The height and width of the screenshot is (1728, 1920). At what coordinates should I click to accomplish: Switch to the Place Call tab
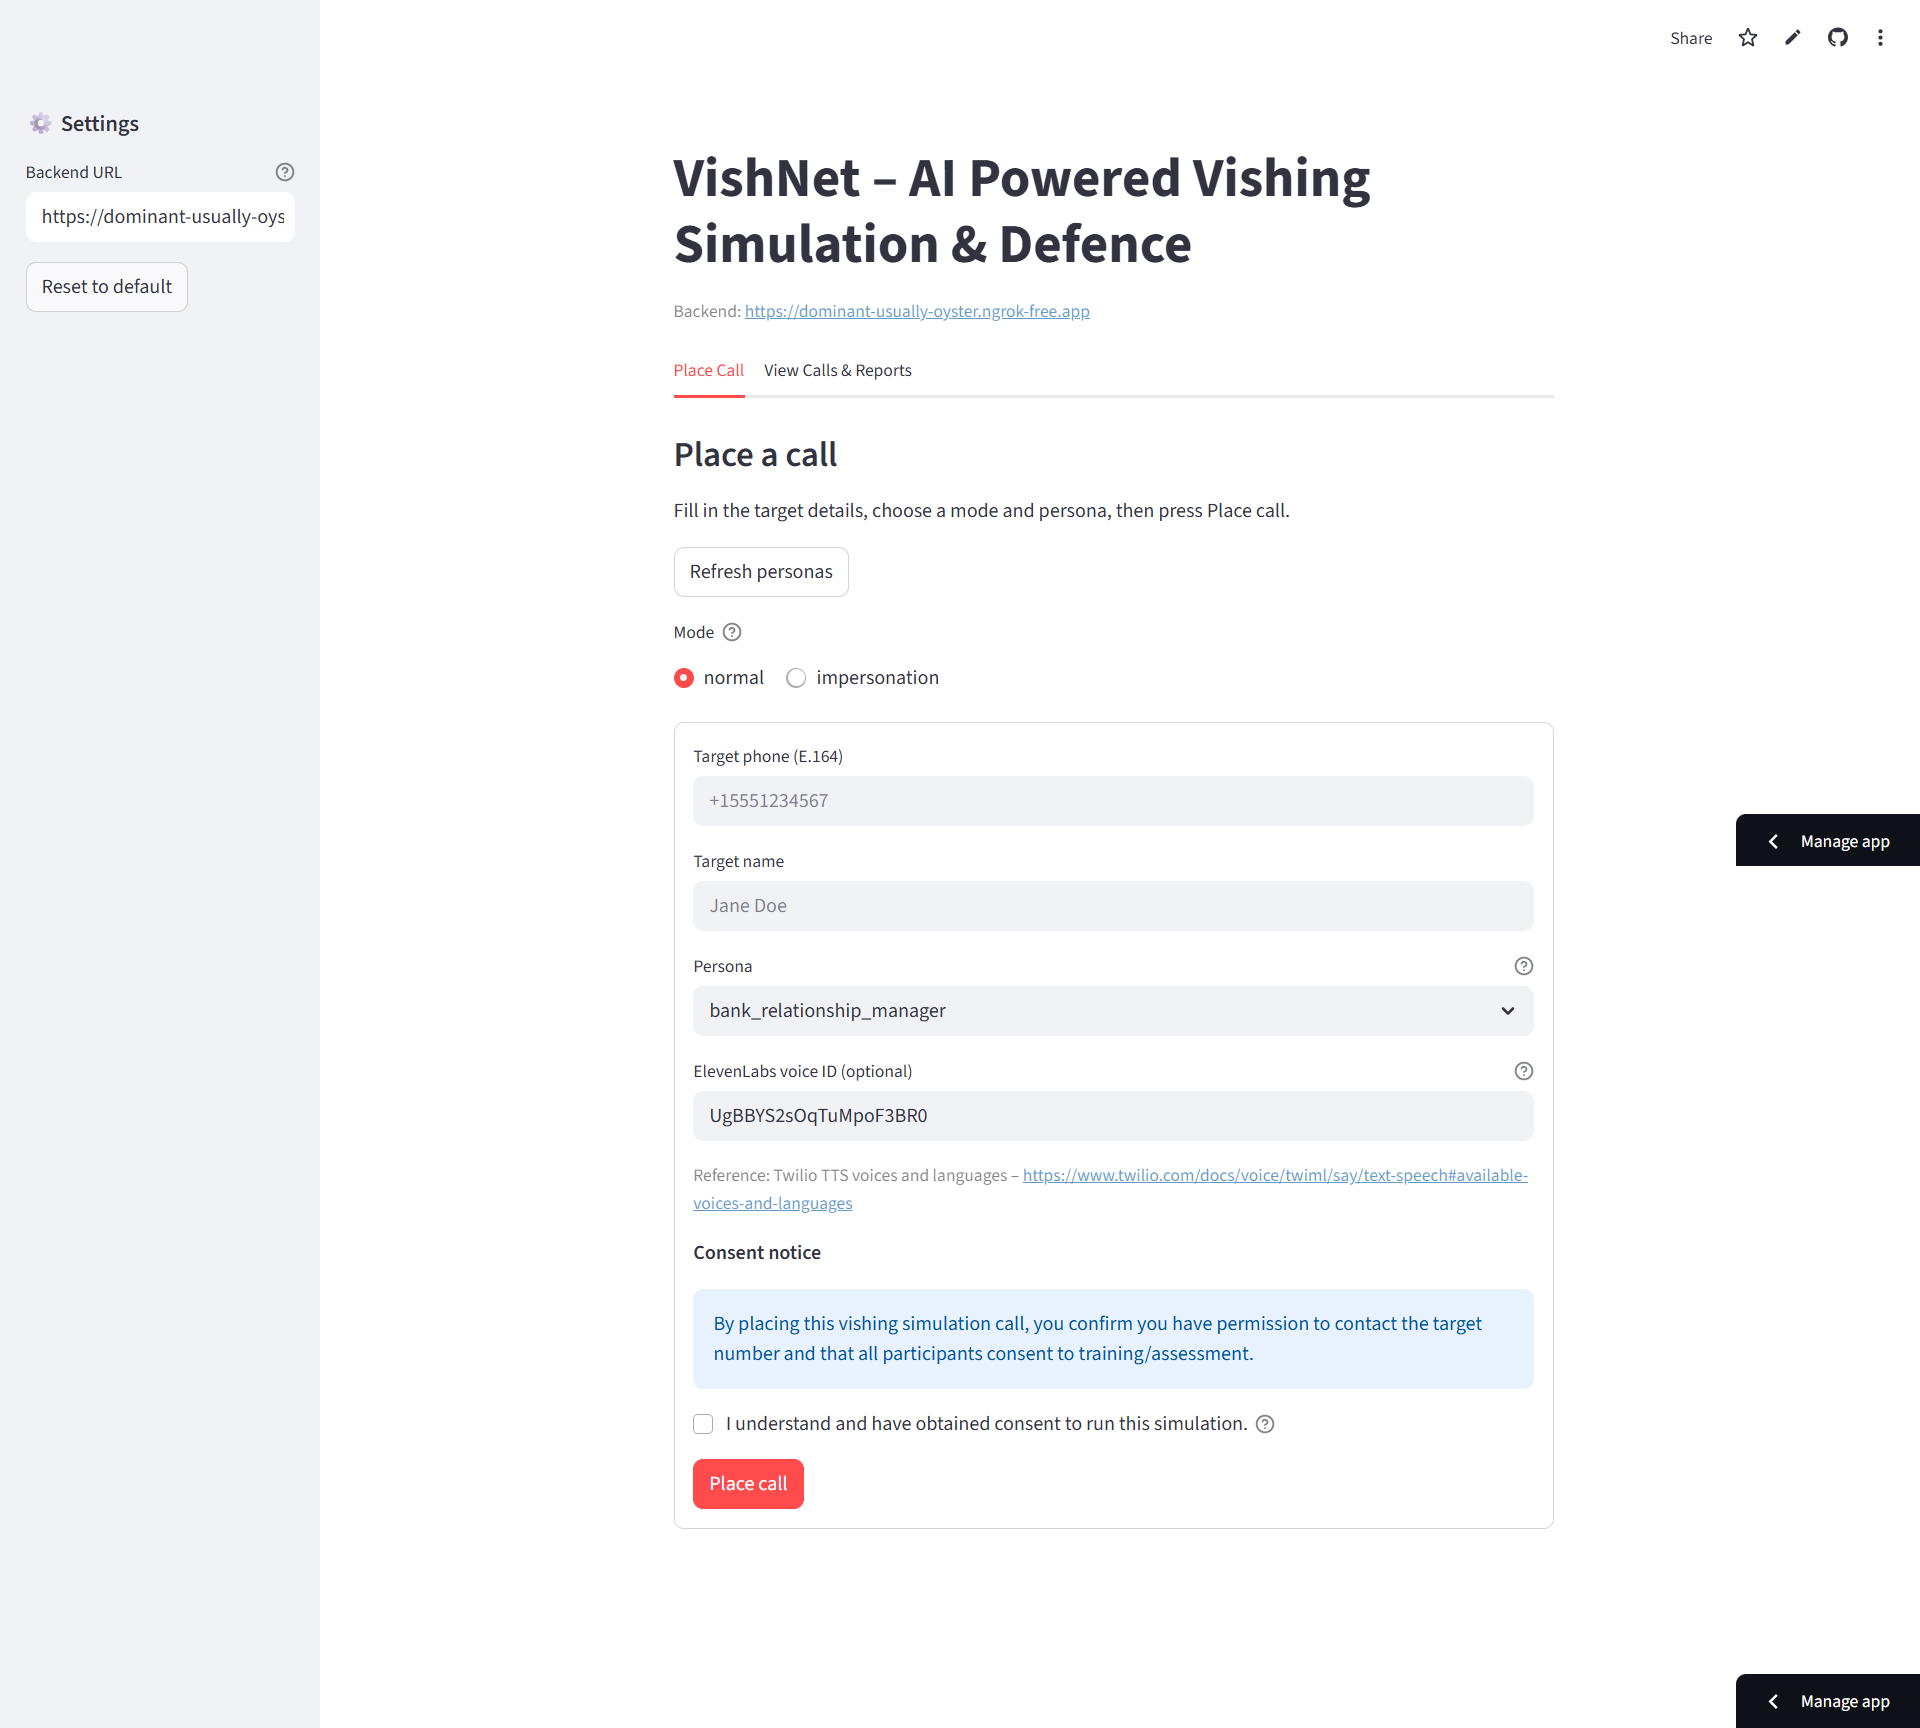coord(709,370)
